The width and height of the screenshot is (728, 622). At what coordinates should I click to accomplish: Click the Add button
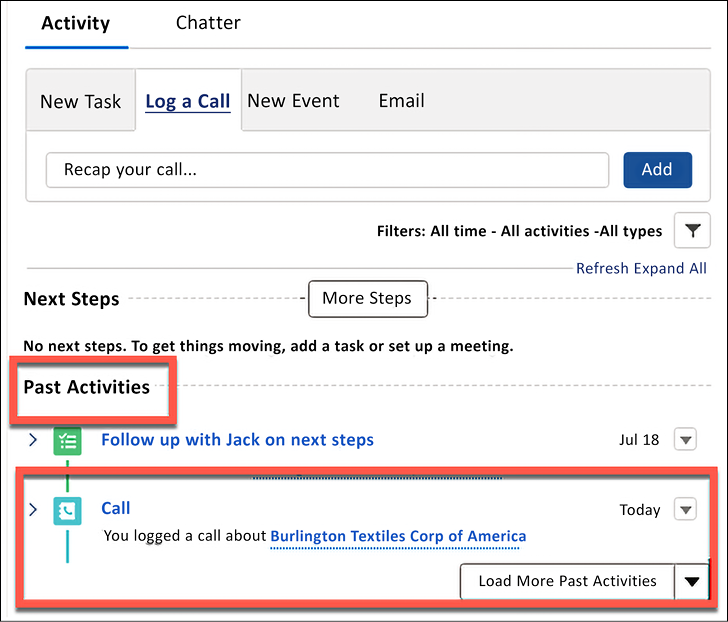coord(657,170)
